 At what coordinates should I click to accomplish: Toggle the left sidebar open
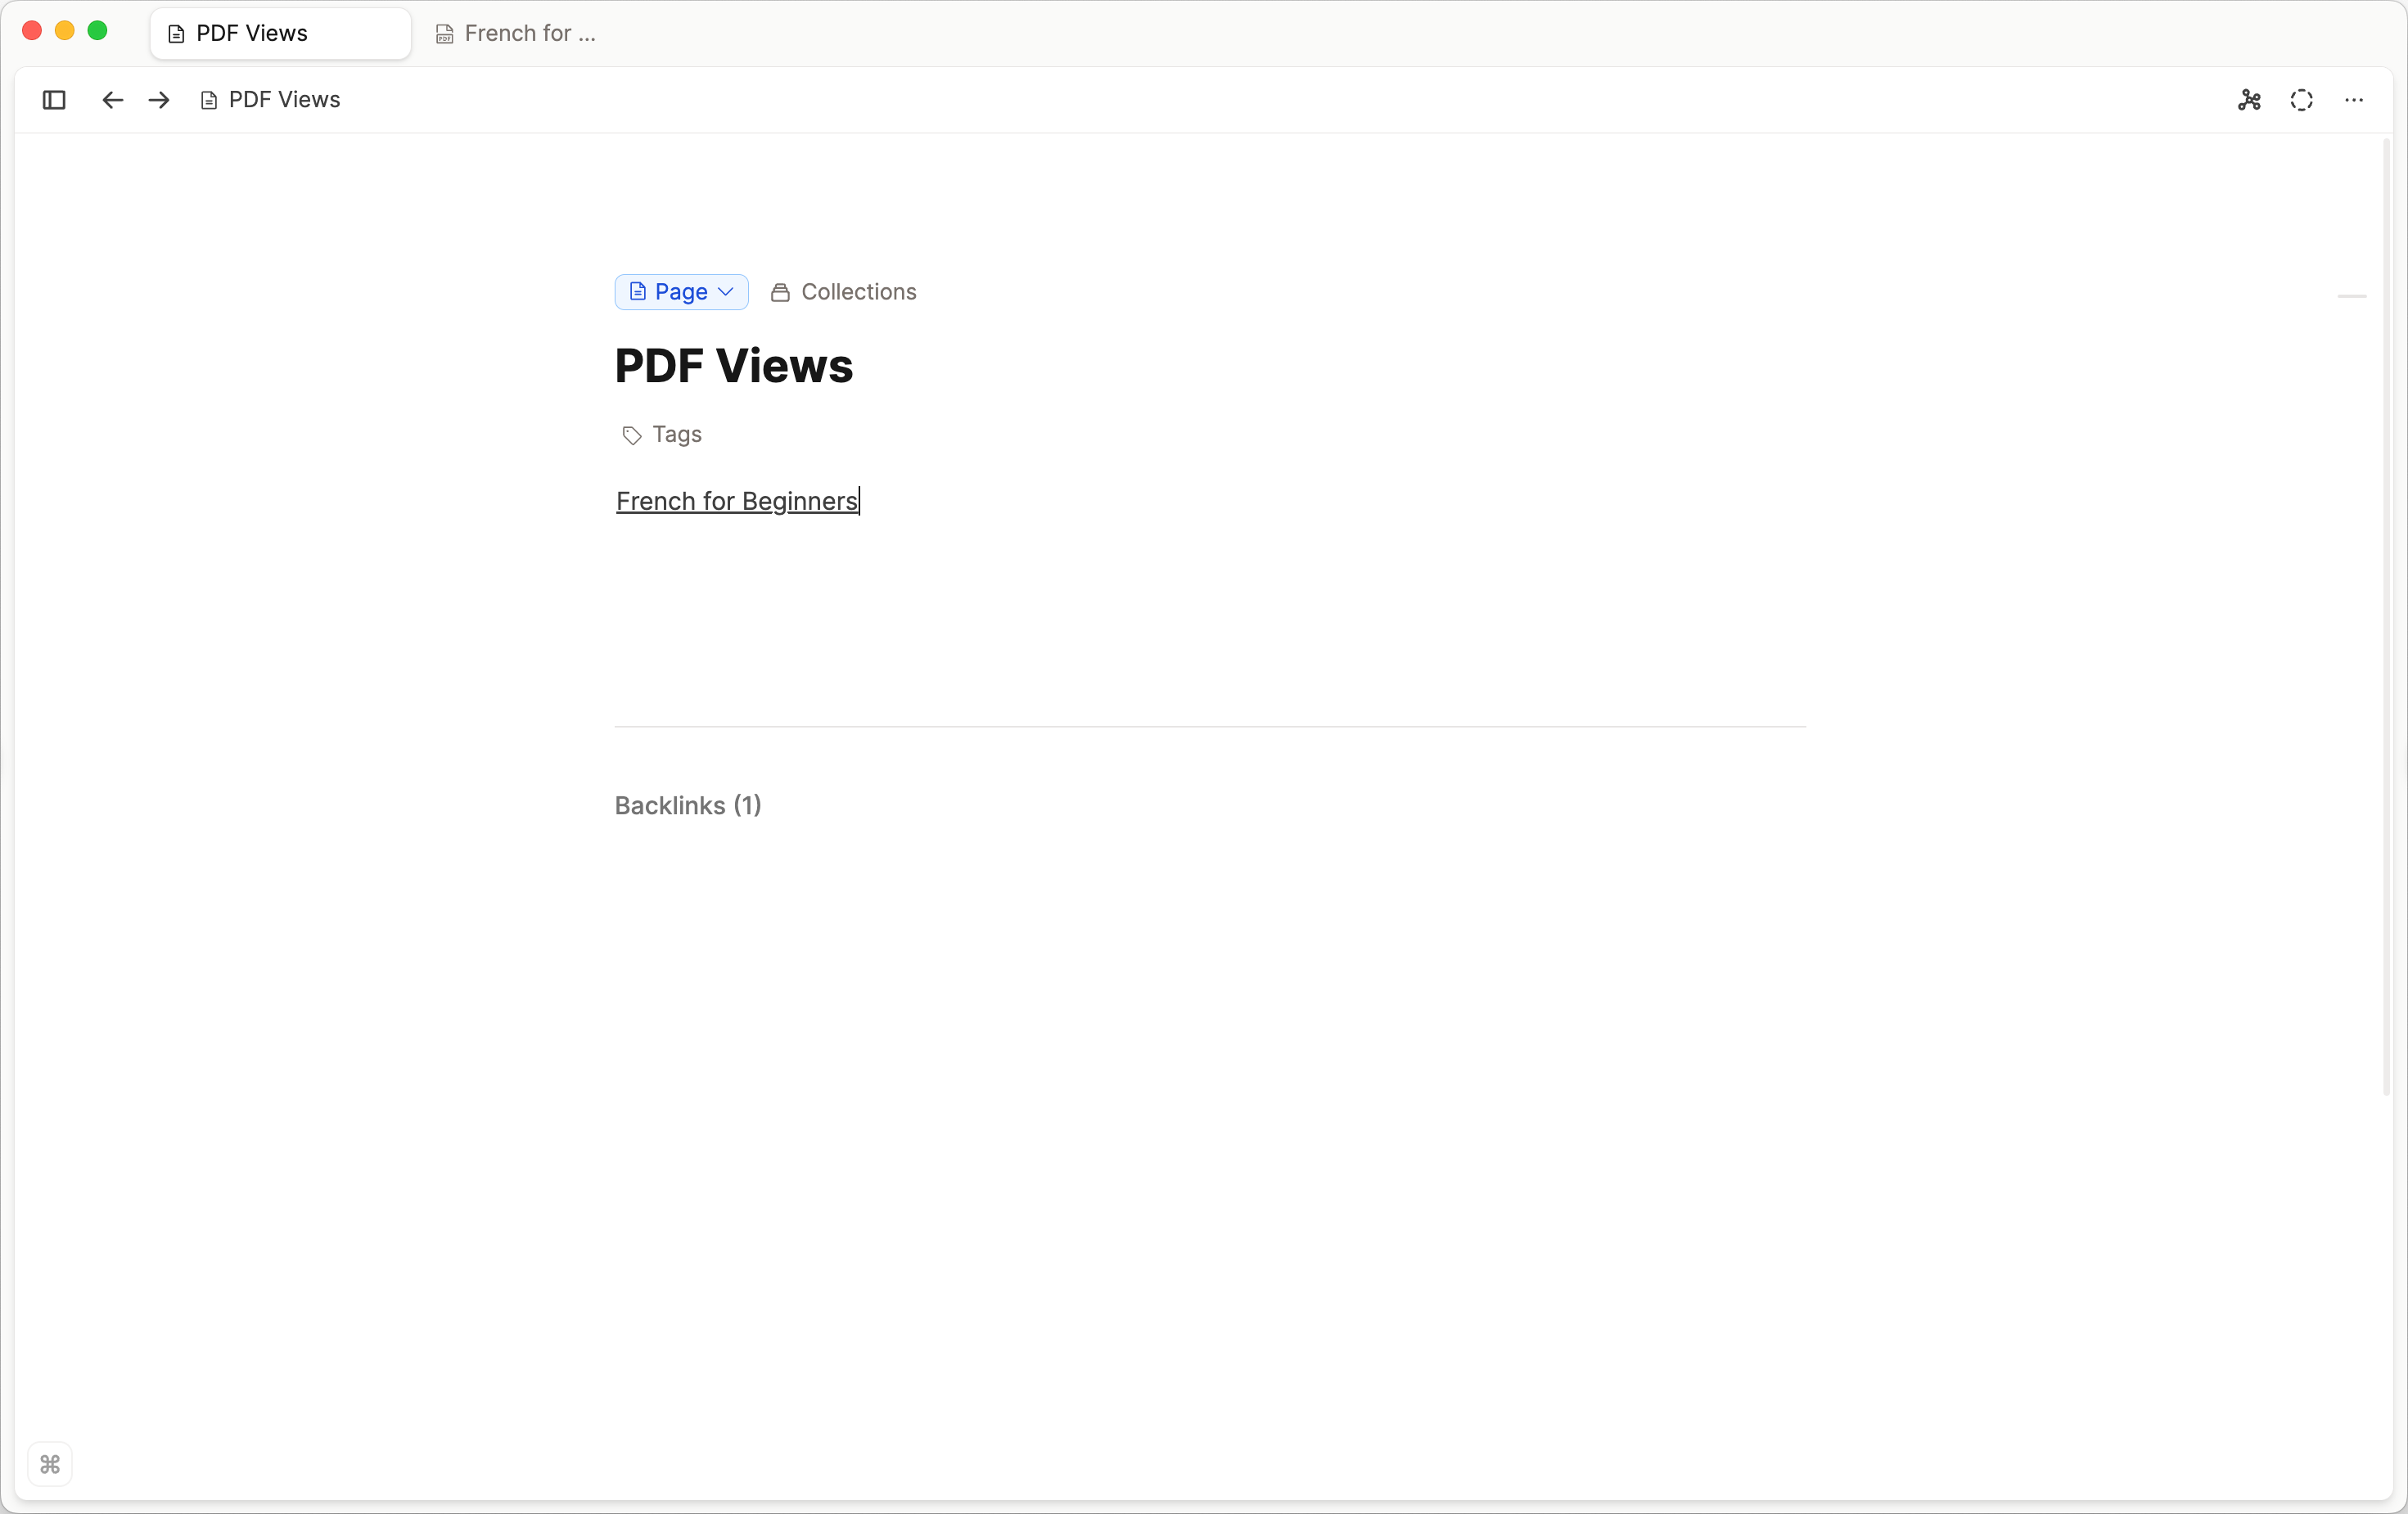click(x=53, y=100)
